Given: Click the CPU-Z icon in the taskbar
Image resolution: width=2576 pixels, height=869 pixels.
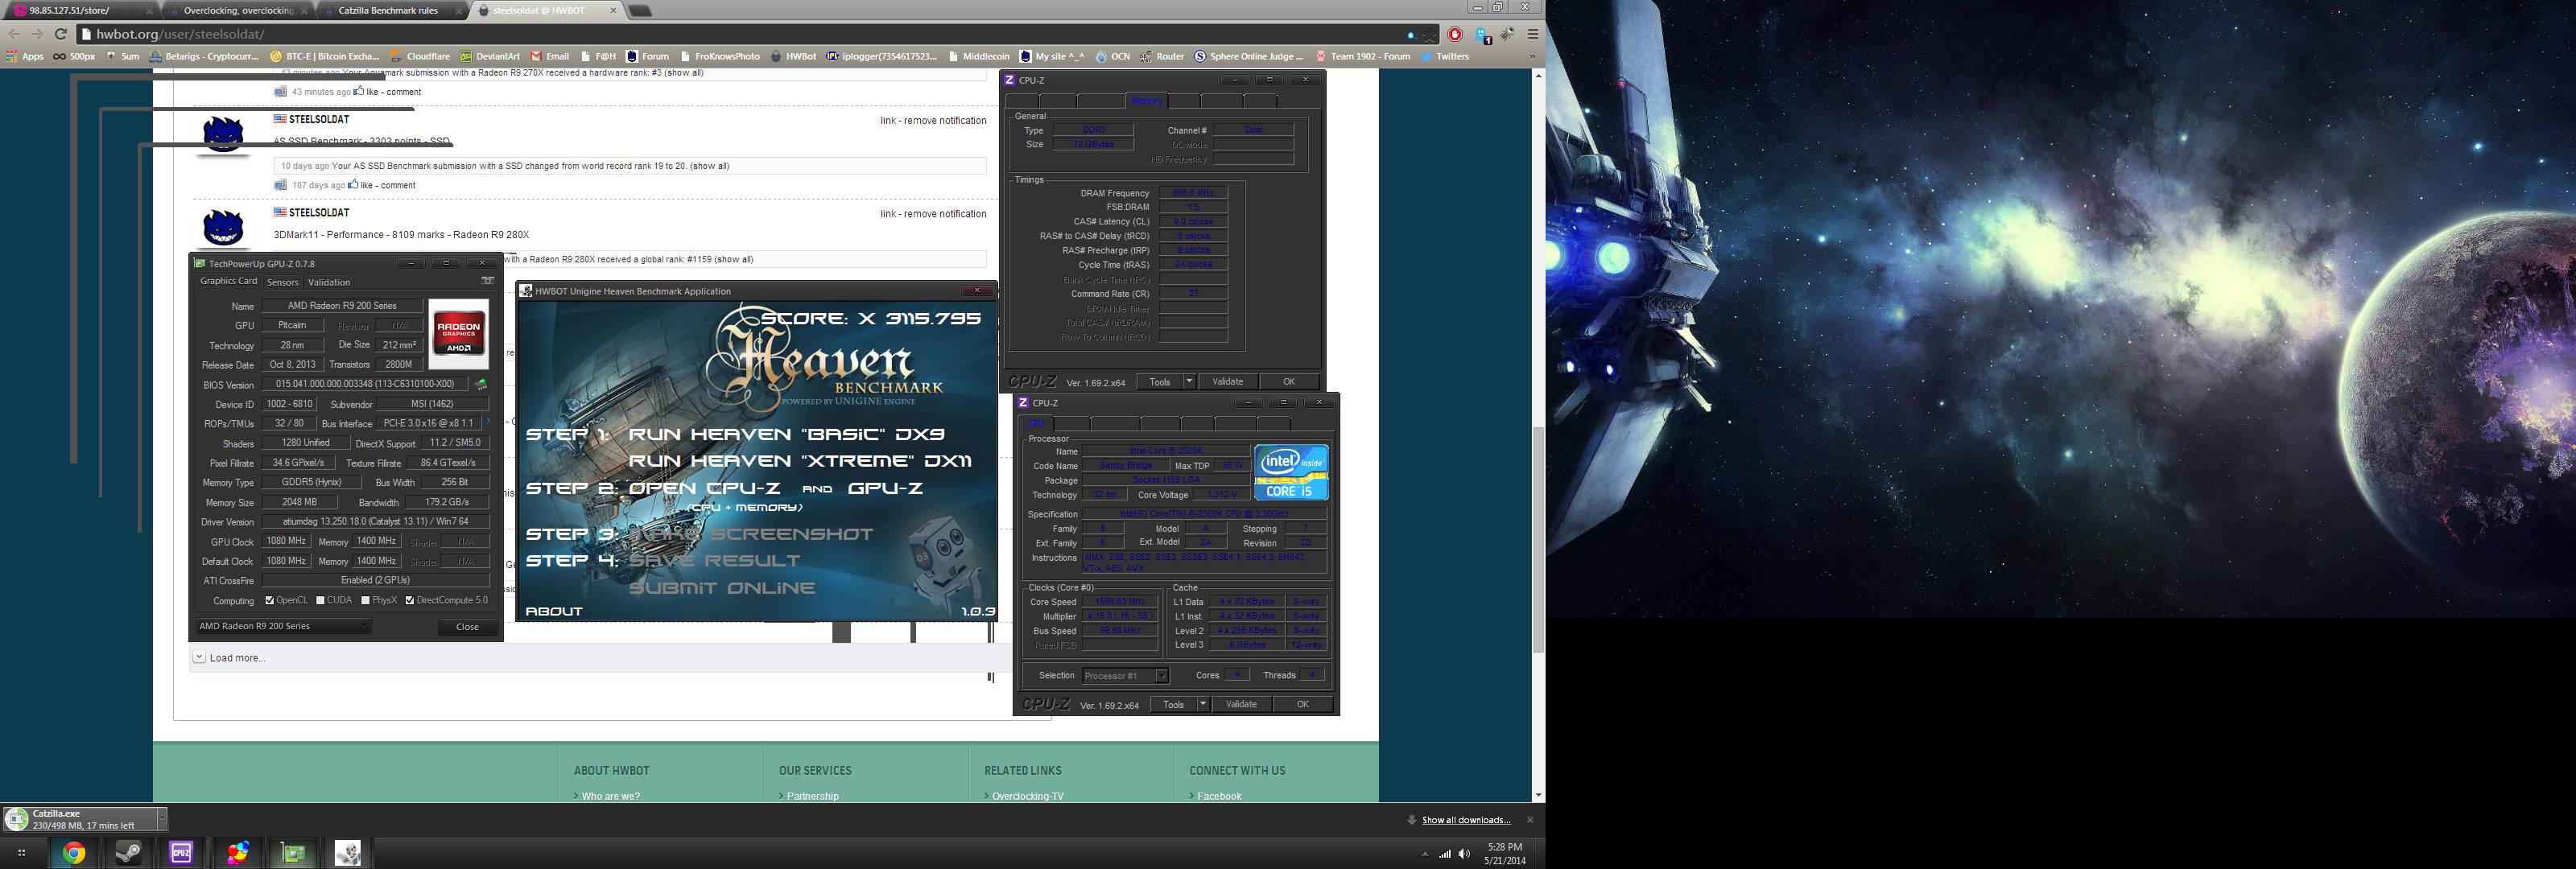Looking at the screenshot, I should (181, 853).
